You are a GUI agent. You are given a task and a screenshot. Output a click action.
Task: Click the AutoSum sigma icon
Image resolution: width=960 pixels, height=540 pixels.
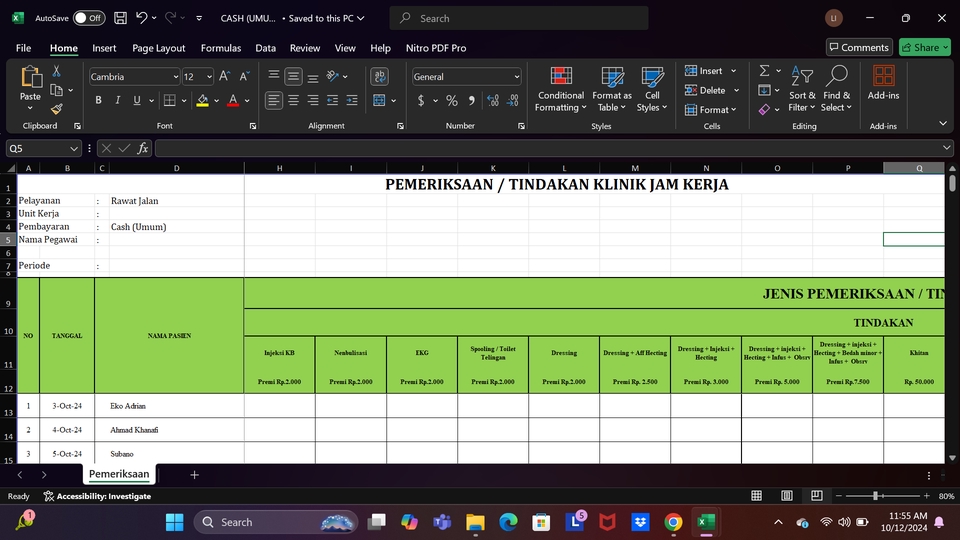pos(765,71)
